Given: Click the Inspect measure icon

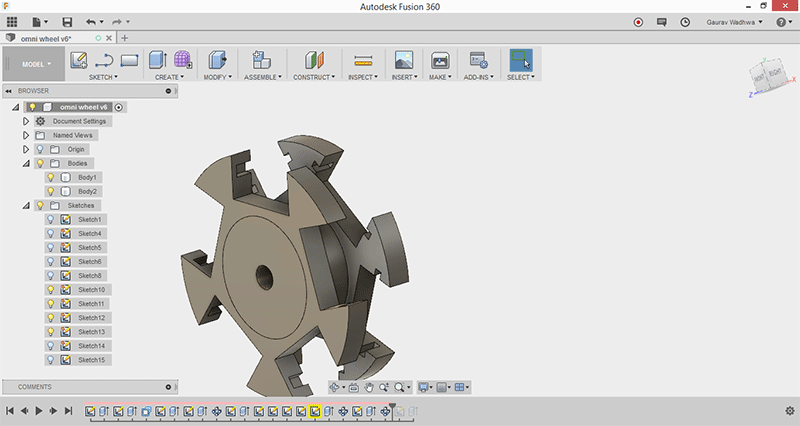Looking at the screenshot, I should (363, 60).
